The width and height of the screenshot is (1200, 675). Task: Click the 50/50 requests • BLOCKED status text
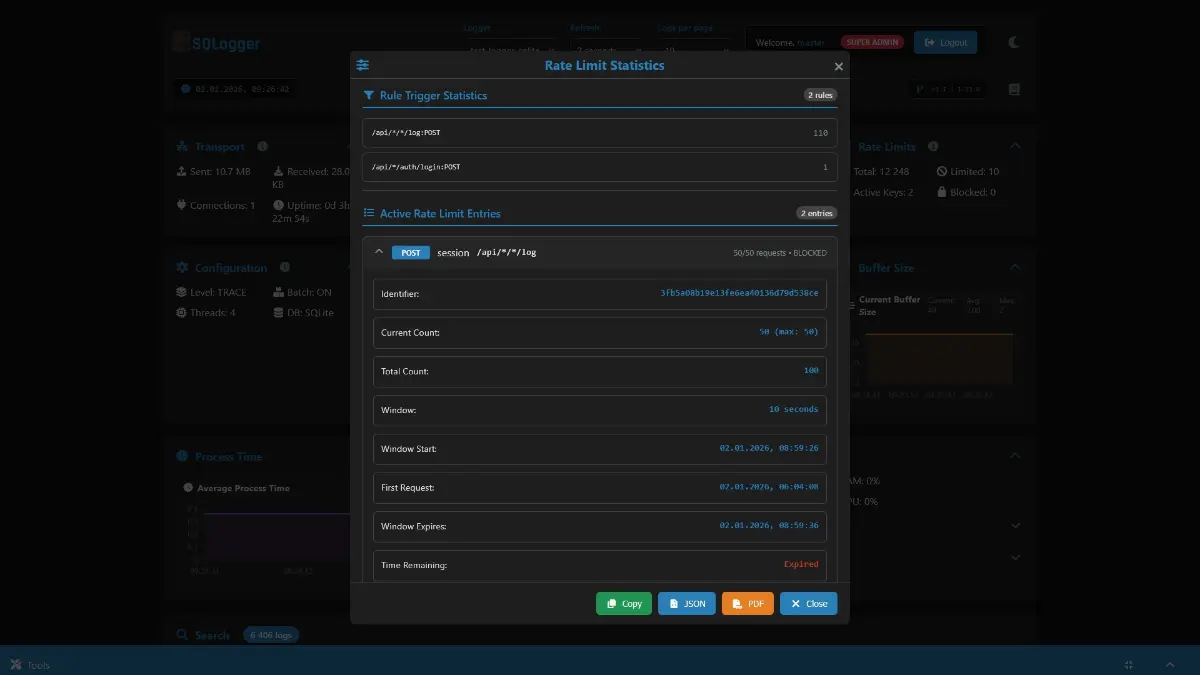(x=780, y=253)
